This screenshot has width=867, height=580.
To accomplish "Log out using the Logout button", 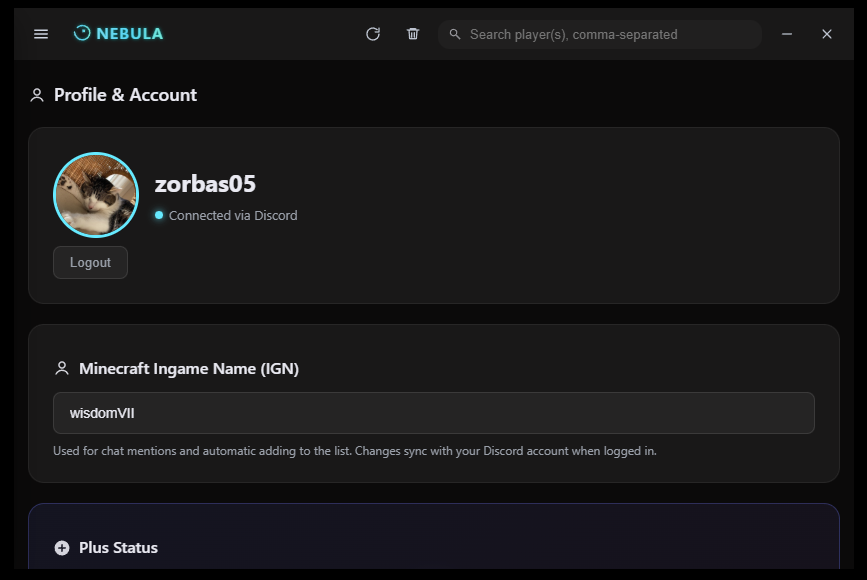I will [x=90, y=262].
